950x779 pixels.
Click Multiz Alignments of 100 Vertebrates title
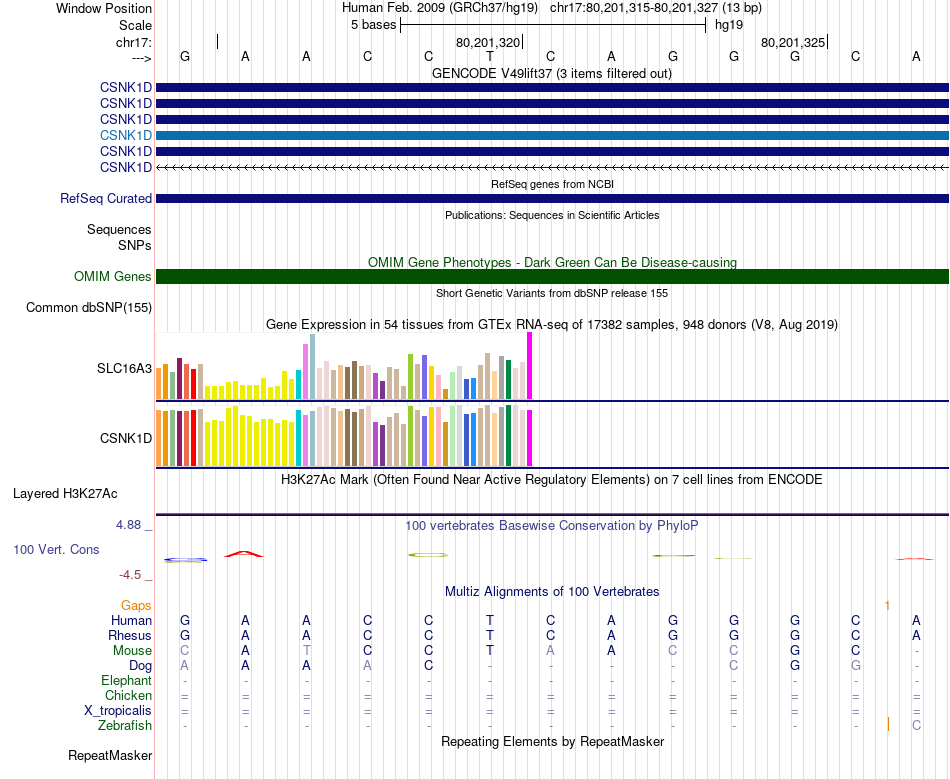pos(552,592)
